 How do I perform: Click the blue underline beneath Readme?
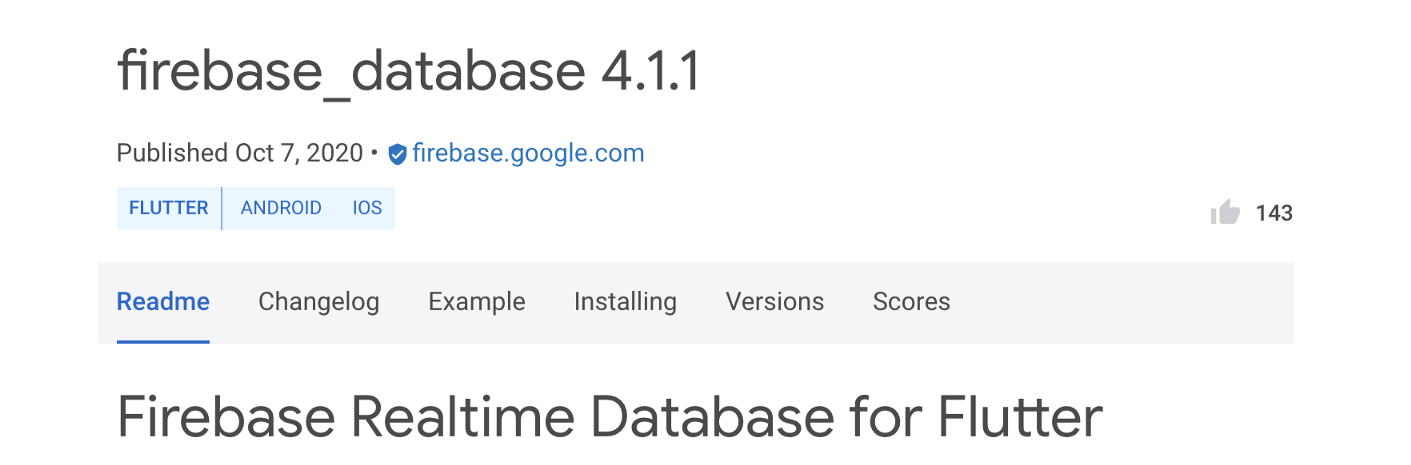click(163, 341)
